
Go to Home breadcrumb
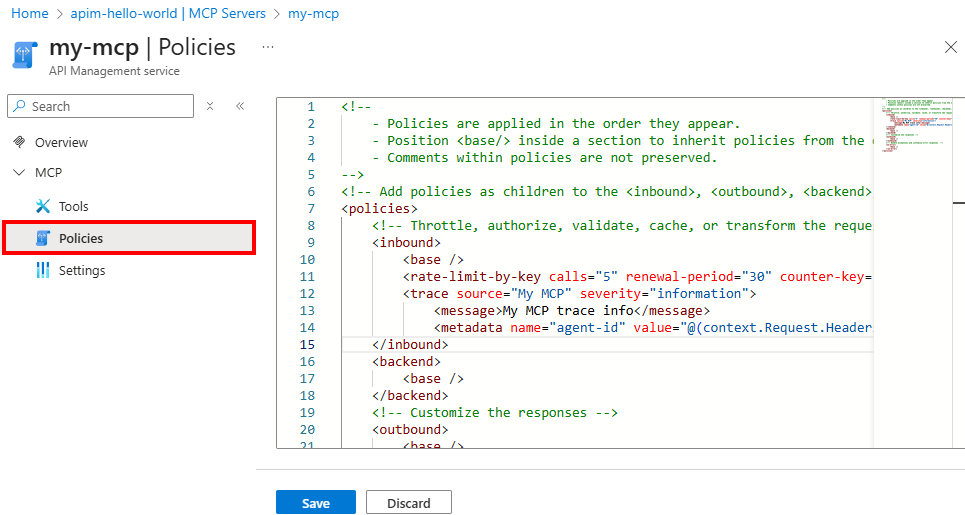tap(30, 14)
